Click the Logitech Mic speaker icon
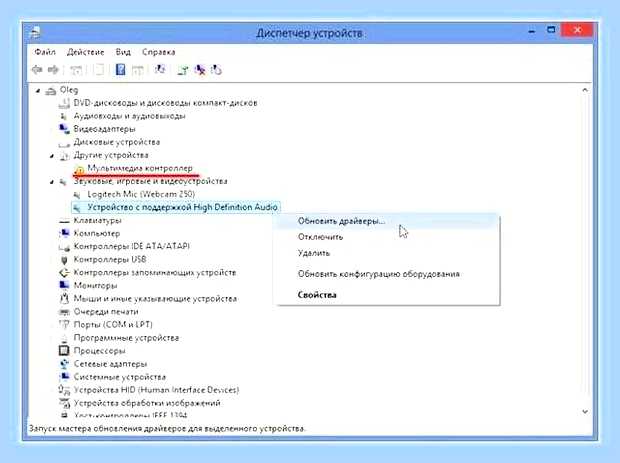Image resolution: width=620 pixels, height=463 pixels. [78, 195]
